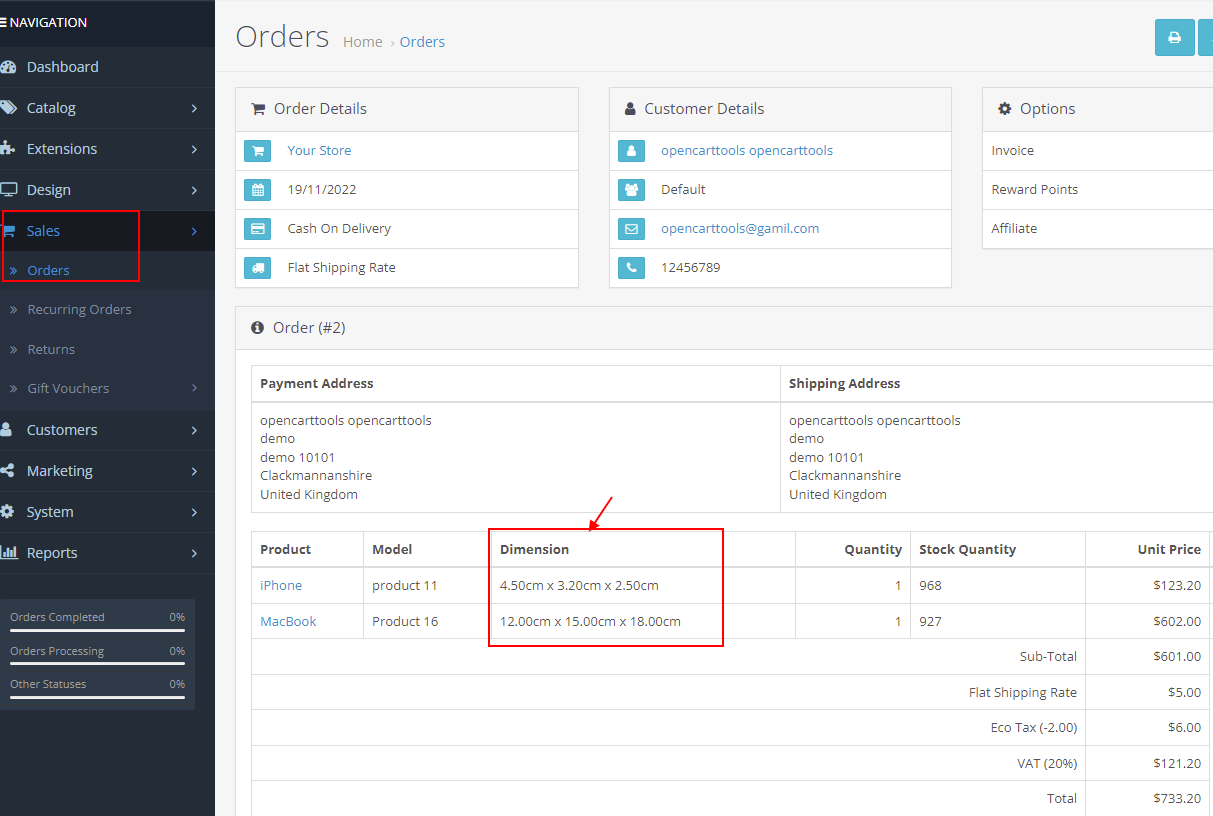1213x816 pixels.
Task: Click the customer profile icon in Customer Details
Action: [631, 150]
